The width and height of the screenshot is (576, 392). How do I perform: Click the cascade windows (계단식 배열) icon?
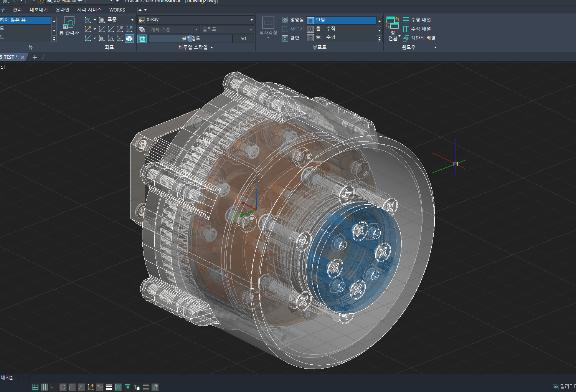coord(406,38)
